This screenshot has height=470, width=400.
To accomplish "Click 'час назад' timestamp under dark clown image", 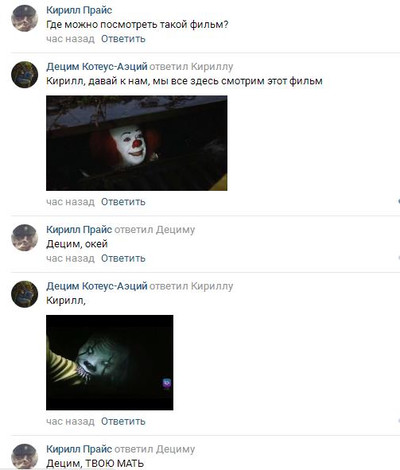I will pyautogui.click(x=70, y=421).
